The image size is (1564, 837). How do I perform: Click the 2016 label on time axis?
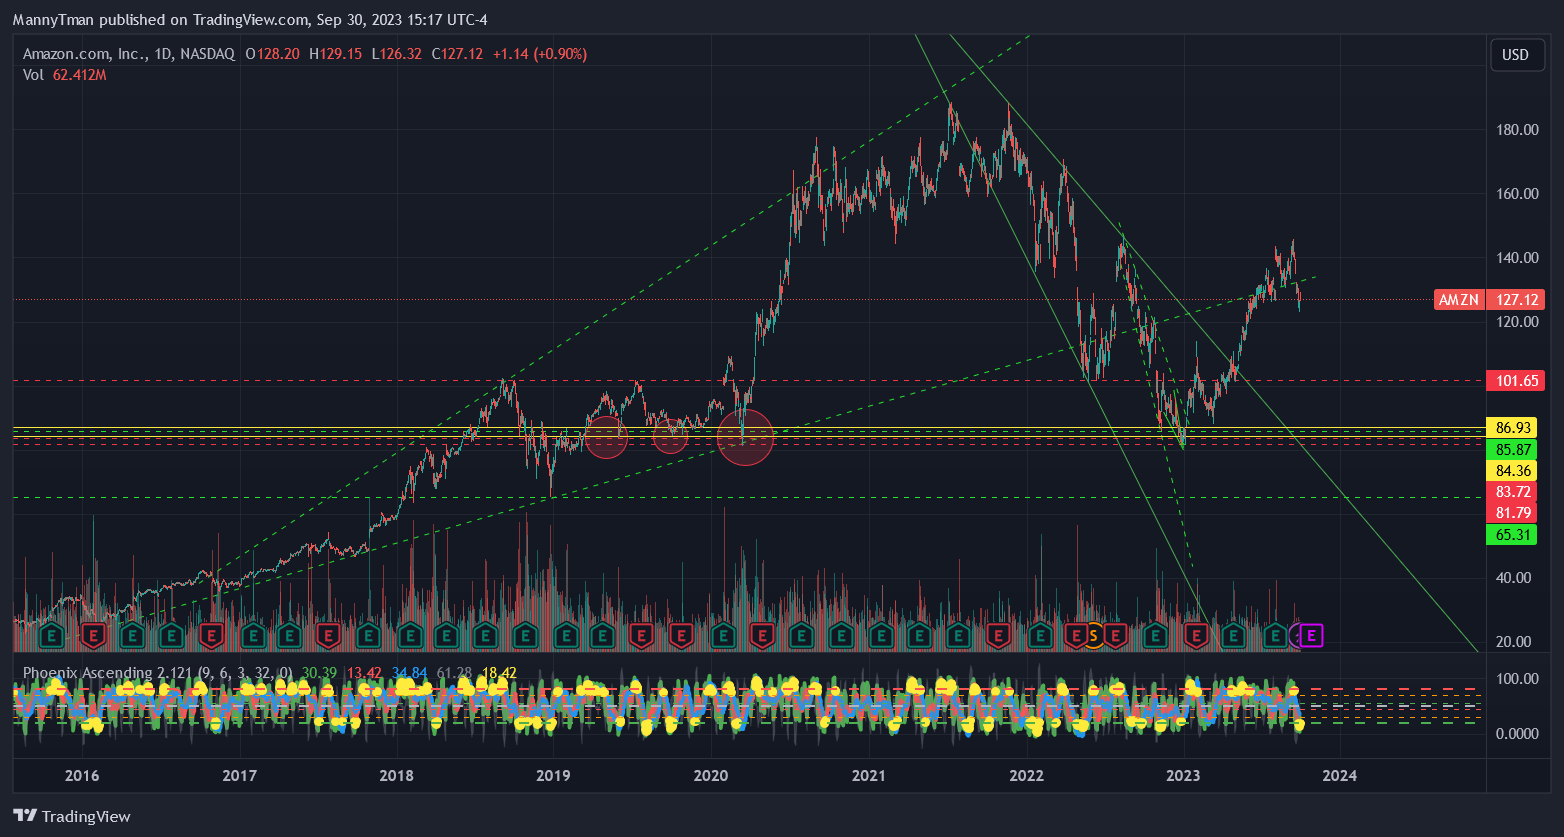(81, 775)
